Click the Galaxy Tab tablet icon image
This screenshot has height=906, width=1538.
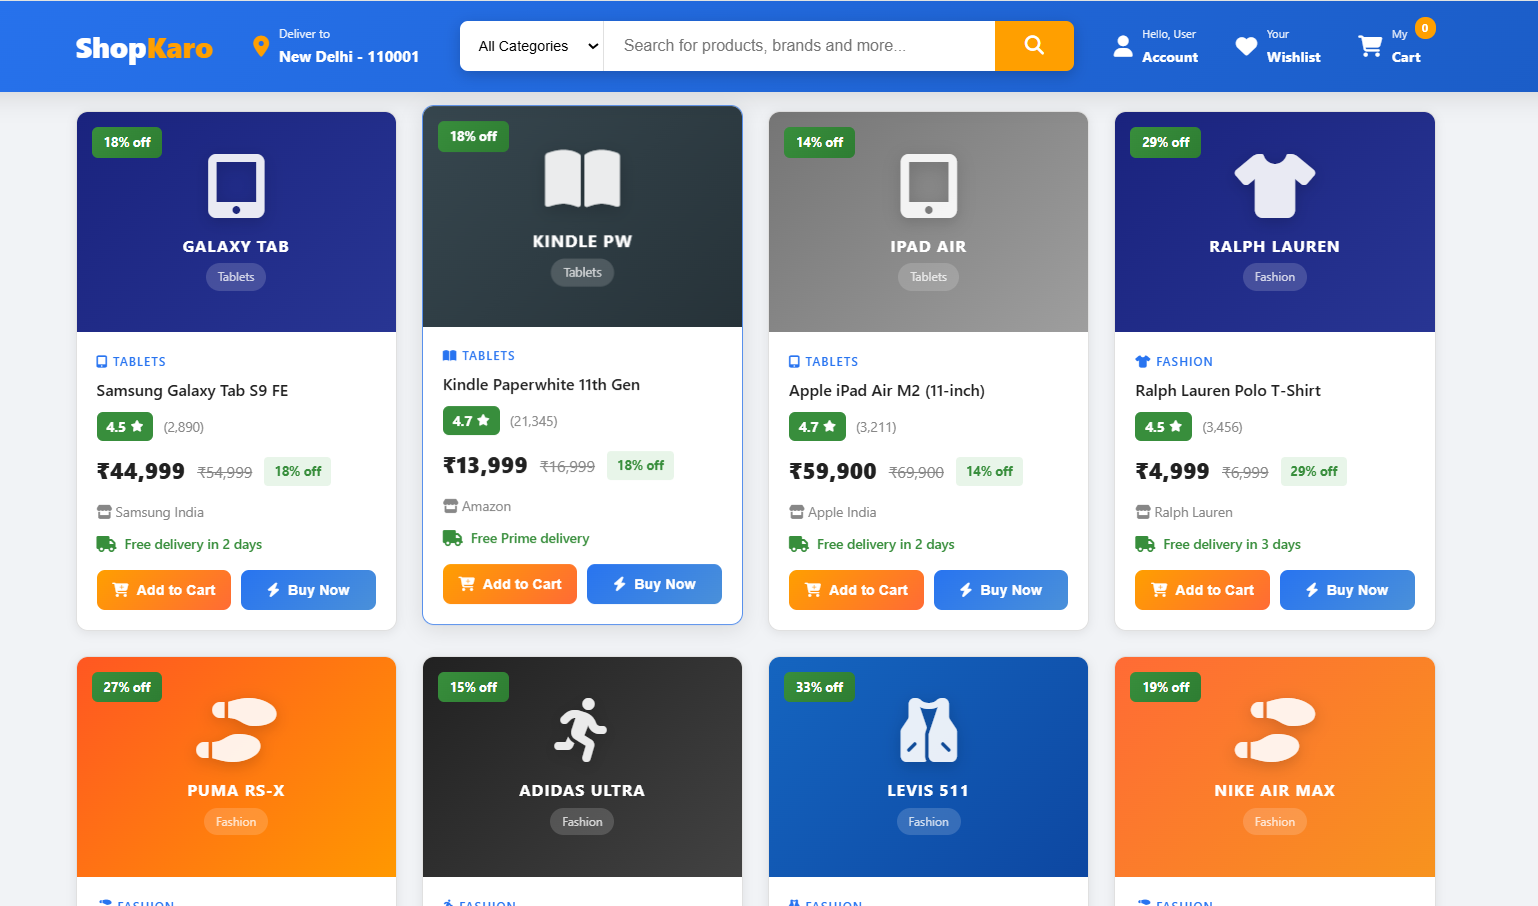click(236, 186)
